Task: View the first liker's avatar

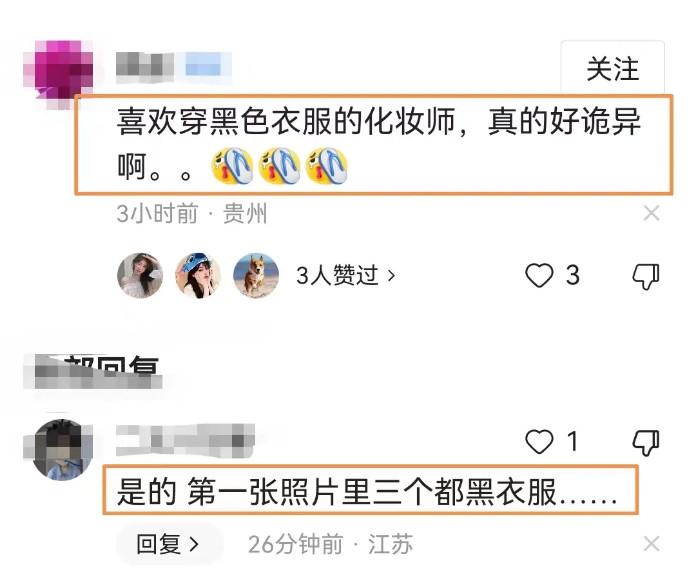Action: click(140, 275)
